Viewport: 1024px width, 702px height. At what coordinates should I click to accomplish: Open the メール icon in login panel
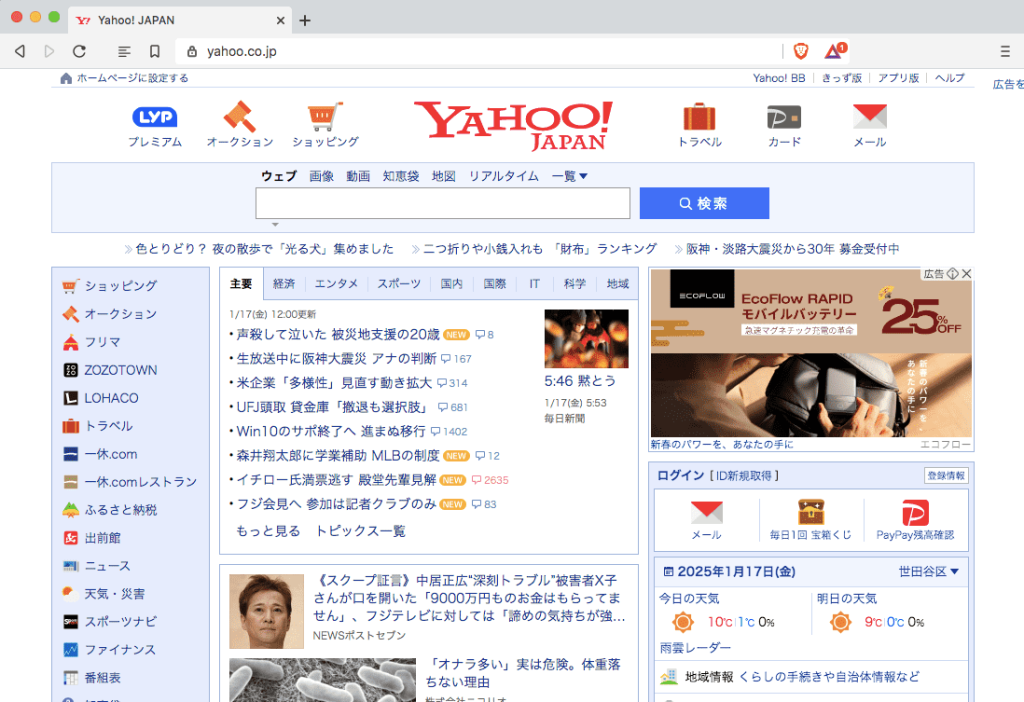click(707, 513)
